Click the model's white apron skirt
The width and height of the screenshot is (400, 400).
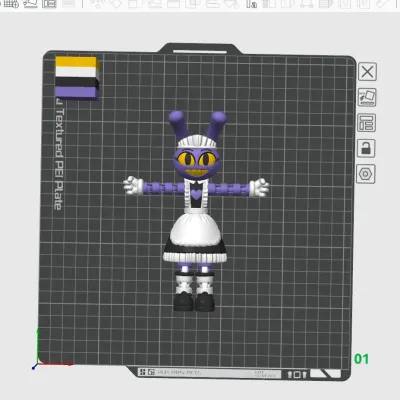pyautogui.click(x=195, y=229)
